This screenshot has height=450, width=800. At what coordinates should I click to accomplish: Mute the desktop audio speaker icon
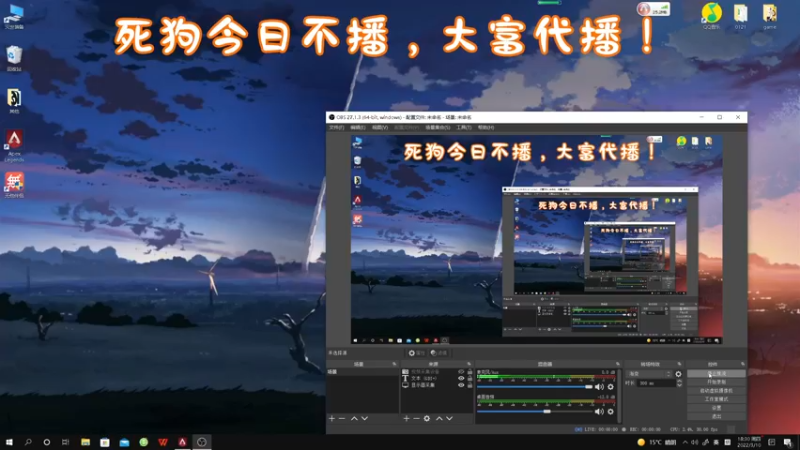[x=599, y=411]
